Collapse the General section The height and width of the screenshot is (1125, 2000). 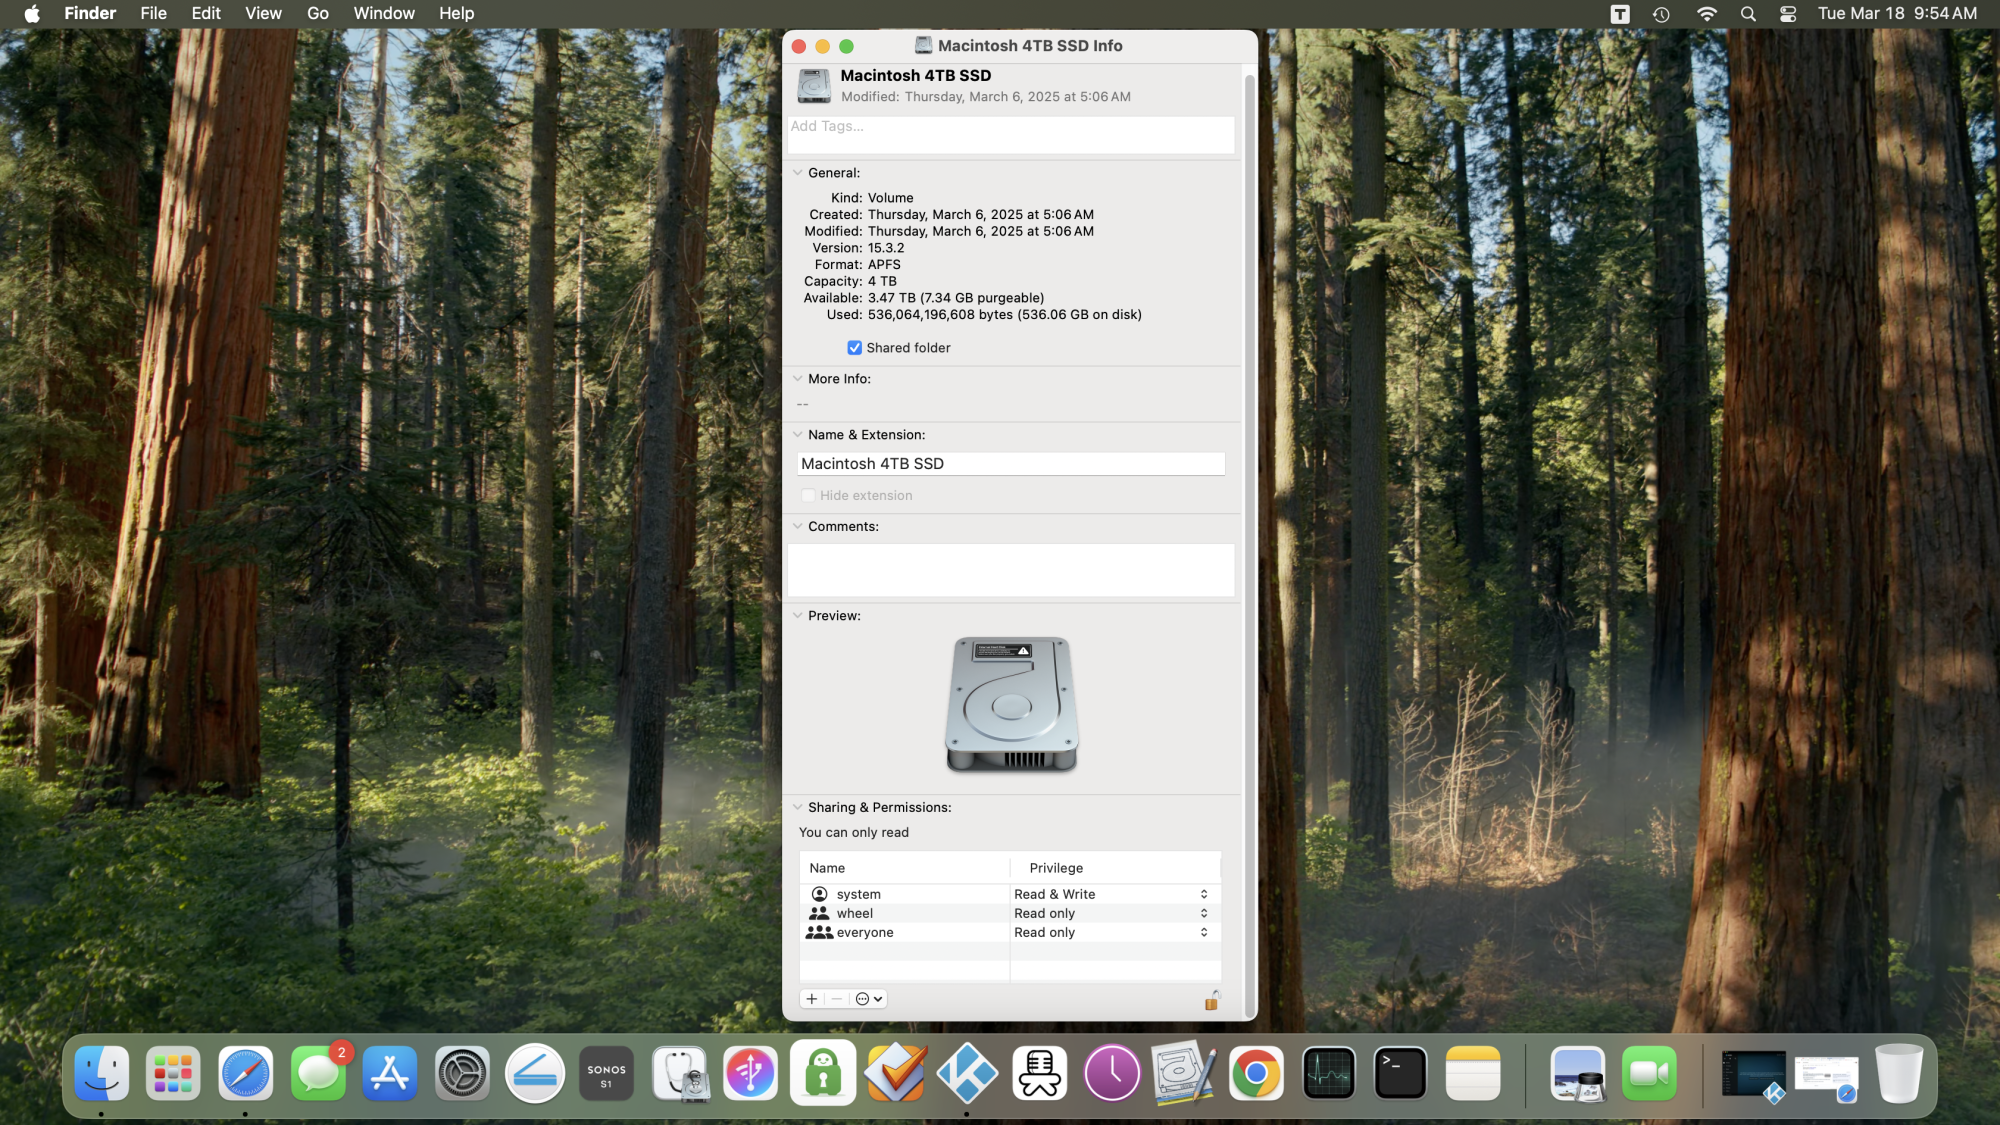(x=798, y=173)
